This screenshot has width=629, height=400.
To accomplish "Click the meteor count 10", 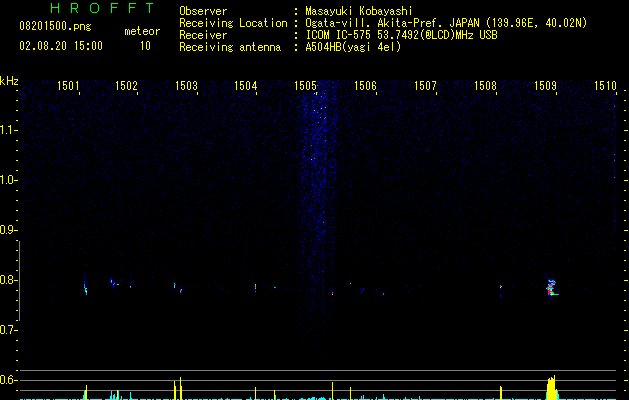I will tap(145, 46).
